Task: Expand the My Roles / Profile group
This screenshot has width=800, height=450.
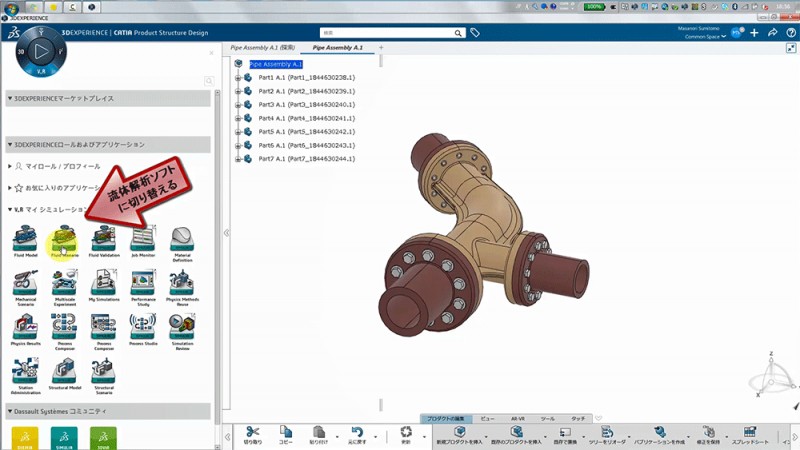Action: click(x=10, y=166)
